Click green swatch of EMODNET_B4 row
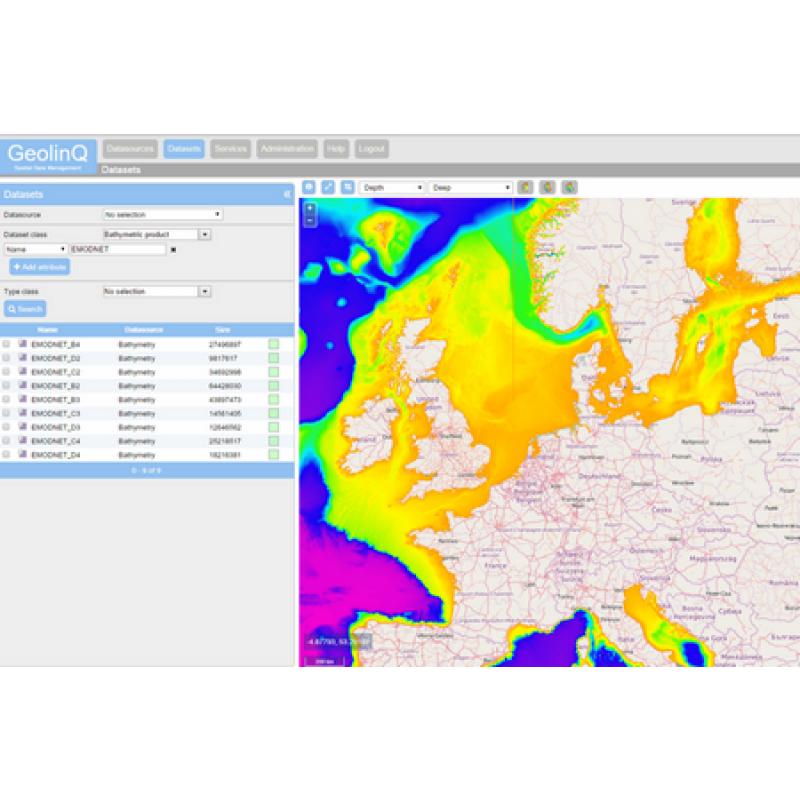 tap(274, 344)
